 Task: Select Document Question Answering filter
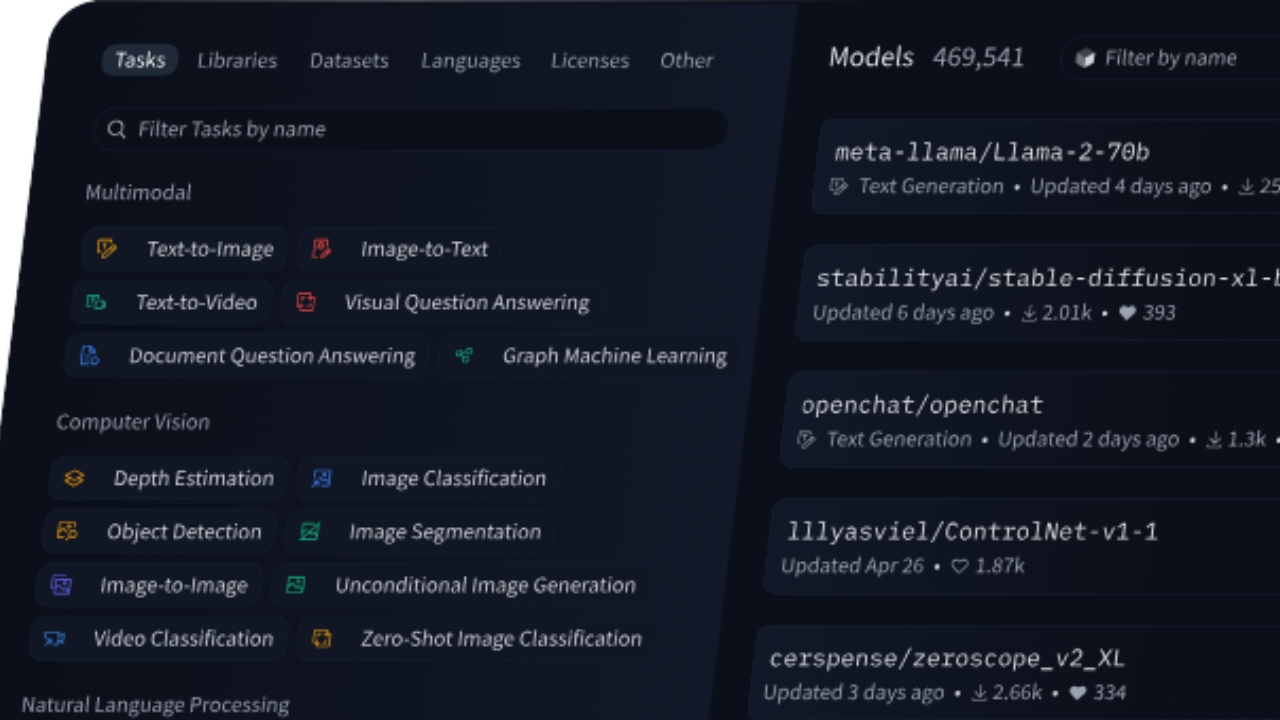coord(248,356)
